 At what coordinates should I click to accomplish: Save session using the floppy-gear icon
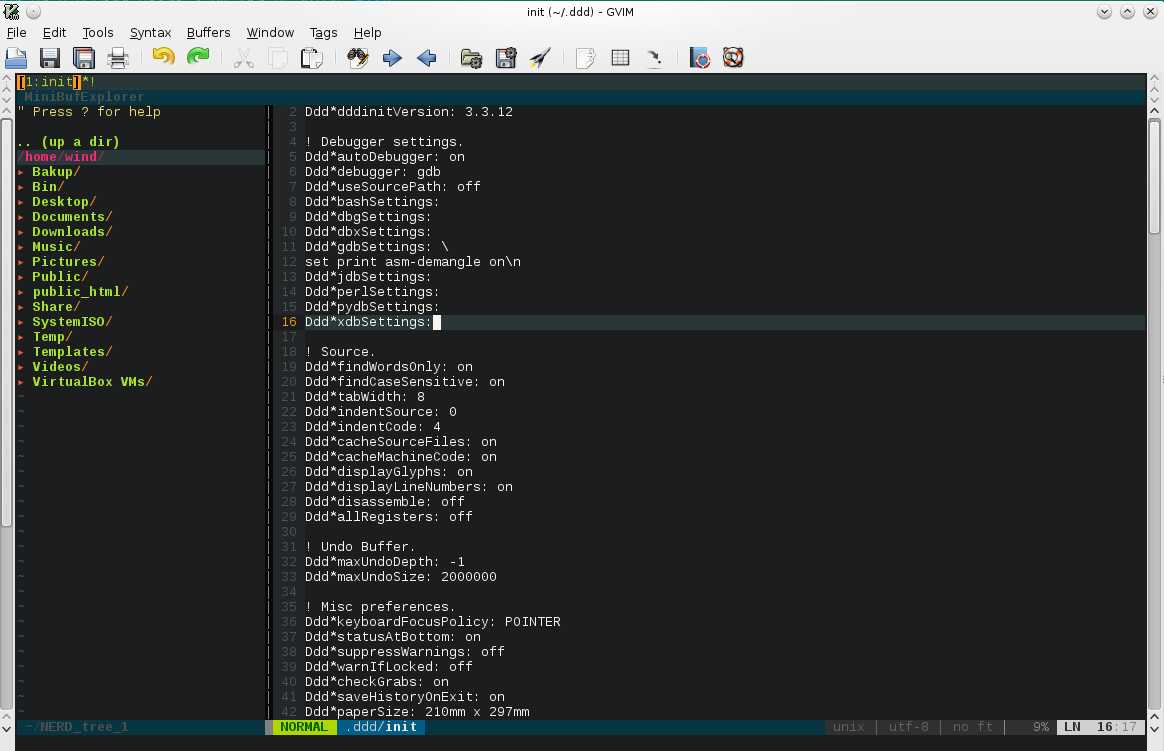click(x=506, y=58)
